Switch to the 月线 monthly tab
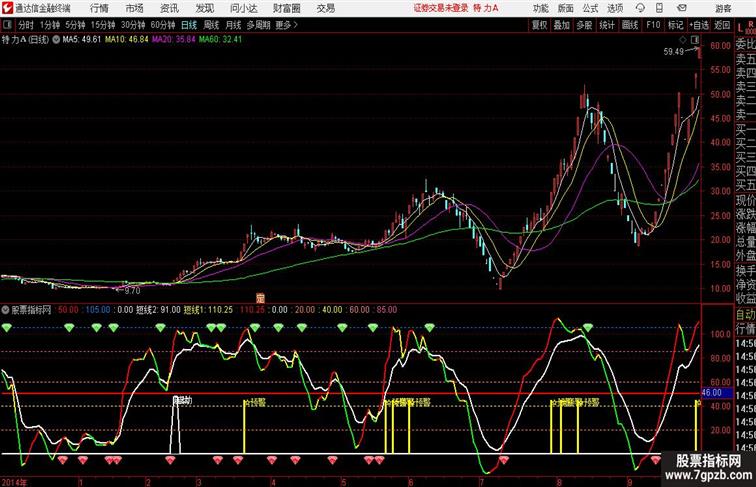Viewport: 756px width, 487px height. click(x=233, y=25)
